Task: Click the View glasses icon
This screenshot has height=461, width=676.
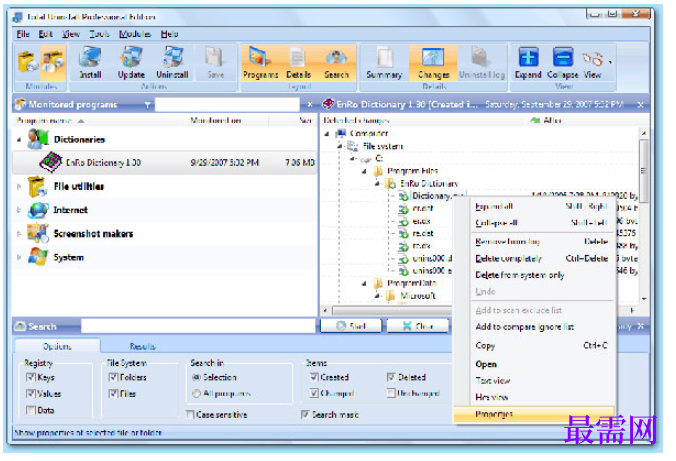Action: point(592,58)
